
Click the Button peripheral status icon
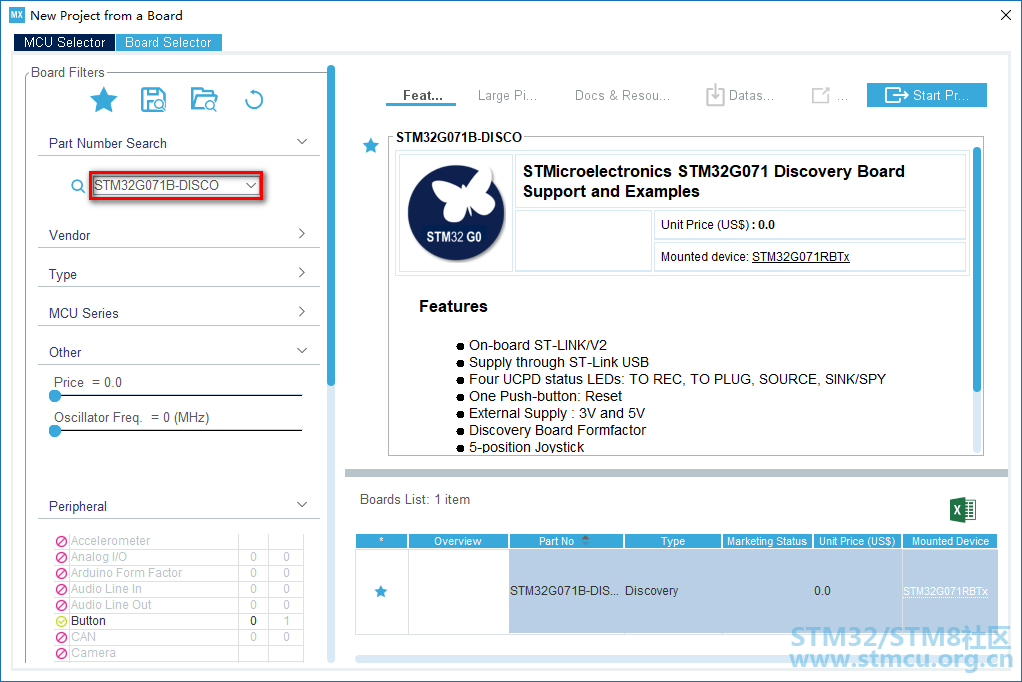[61, 621]
